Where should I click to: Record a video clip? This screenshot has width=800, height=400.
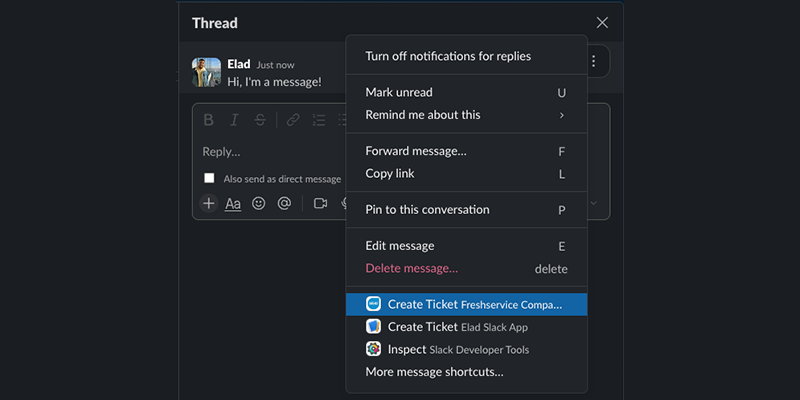[320, 204]
